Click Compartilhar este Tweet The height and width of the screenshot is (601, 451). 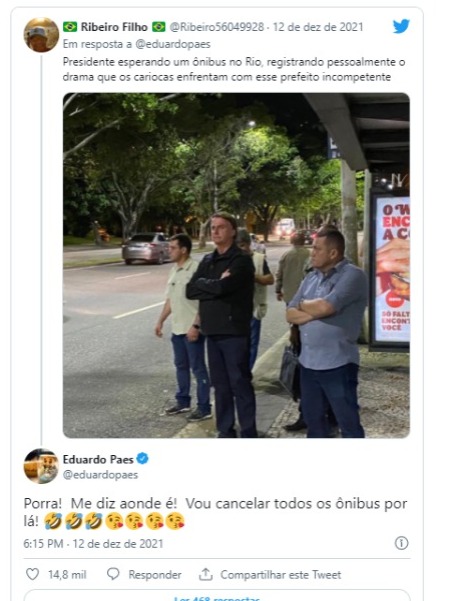tap(280, 574)
